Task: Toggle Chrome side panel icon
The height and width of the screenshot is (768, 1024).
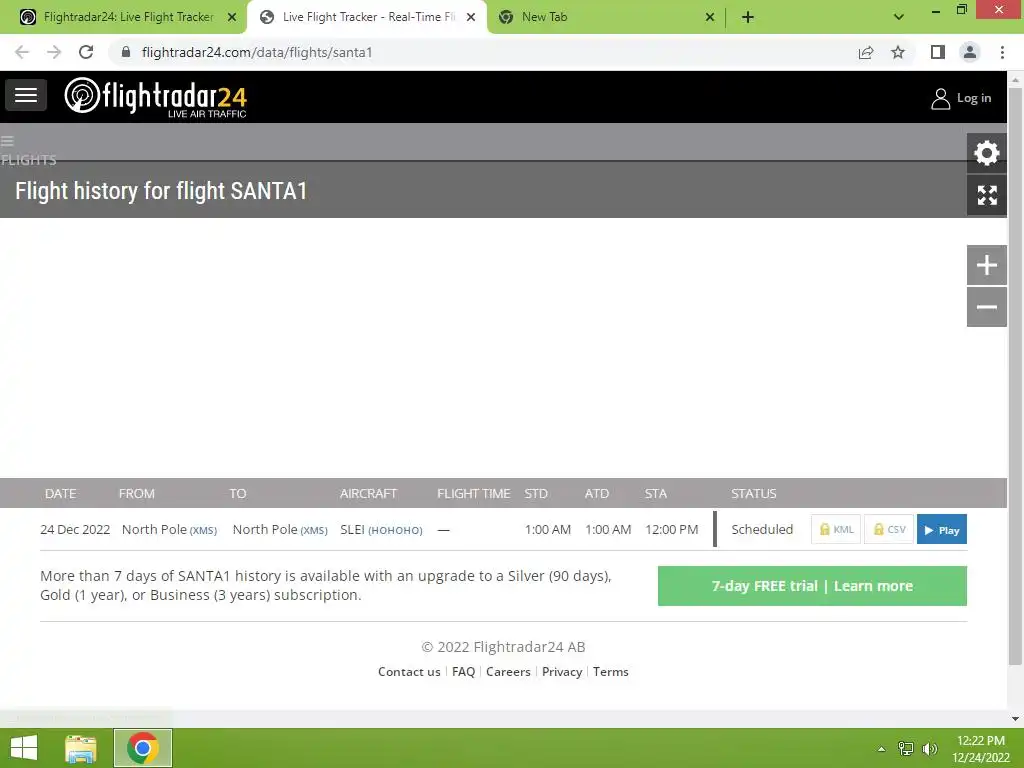Action: (x=938, y=52)
